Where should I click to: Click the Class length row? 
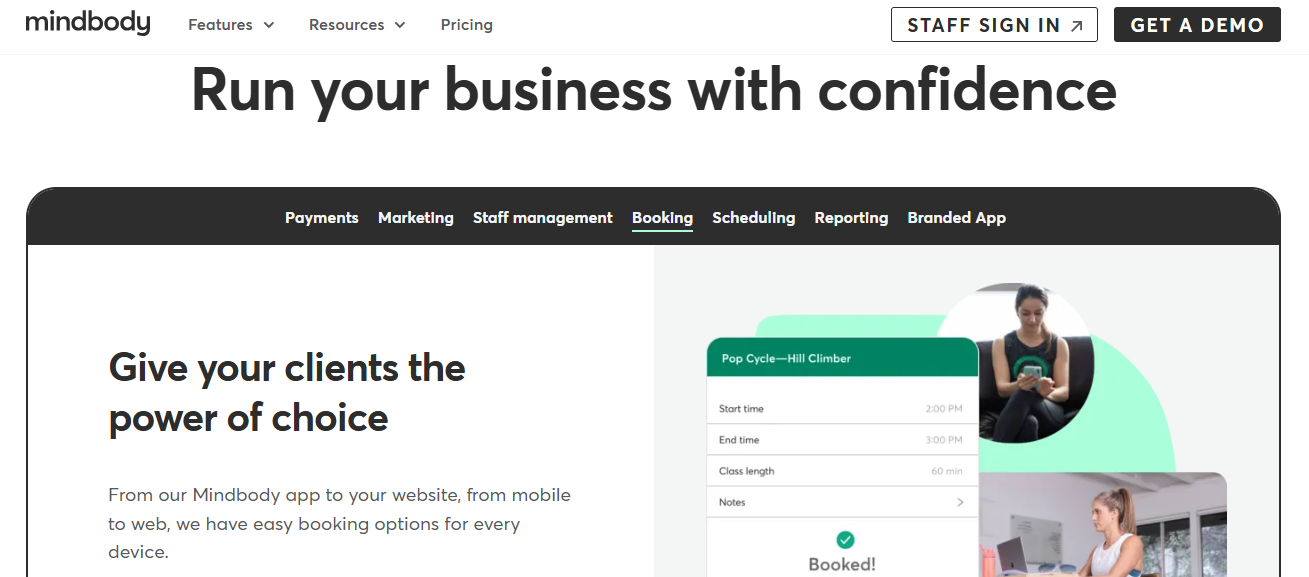click(x=841, y=471)
